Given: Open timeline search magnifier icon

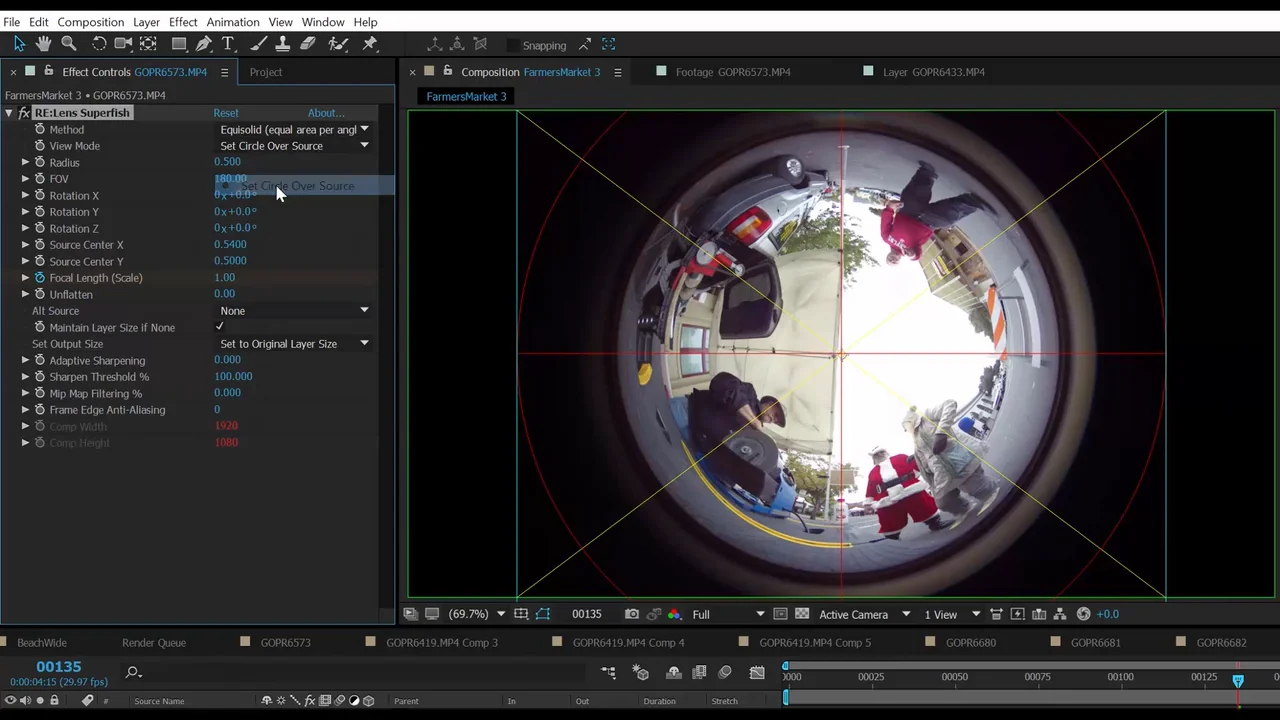Looking at the screenshot, I should point(133,672).
